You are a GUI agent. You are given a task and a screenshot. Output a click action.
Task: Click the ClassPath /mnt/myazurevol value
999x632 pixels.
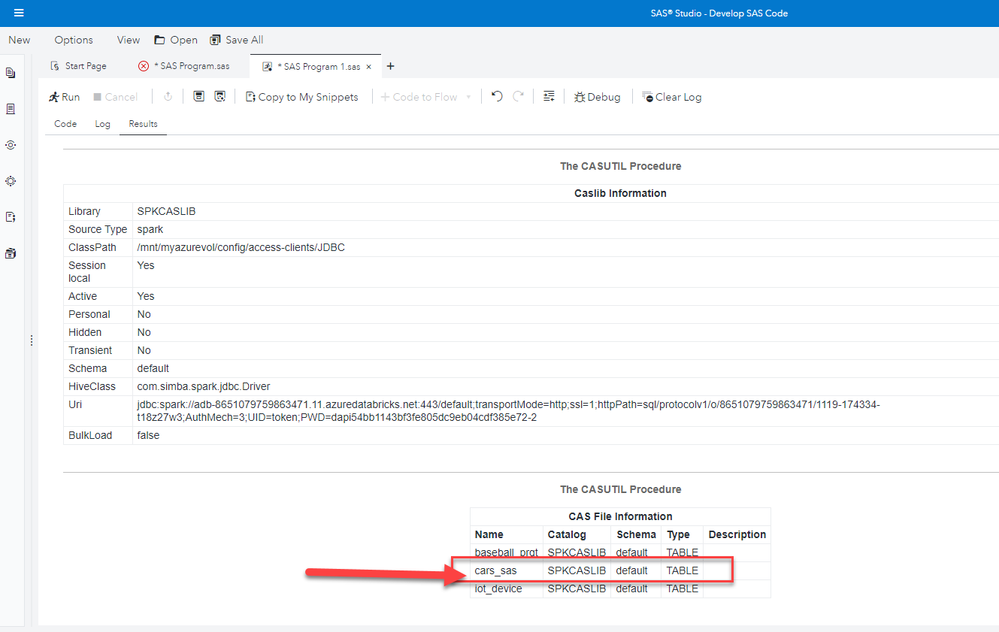click(x=241, y=247)
